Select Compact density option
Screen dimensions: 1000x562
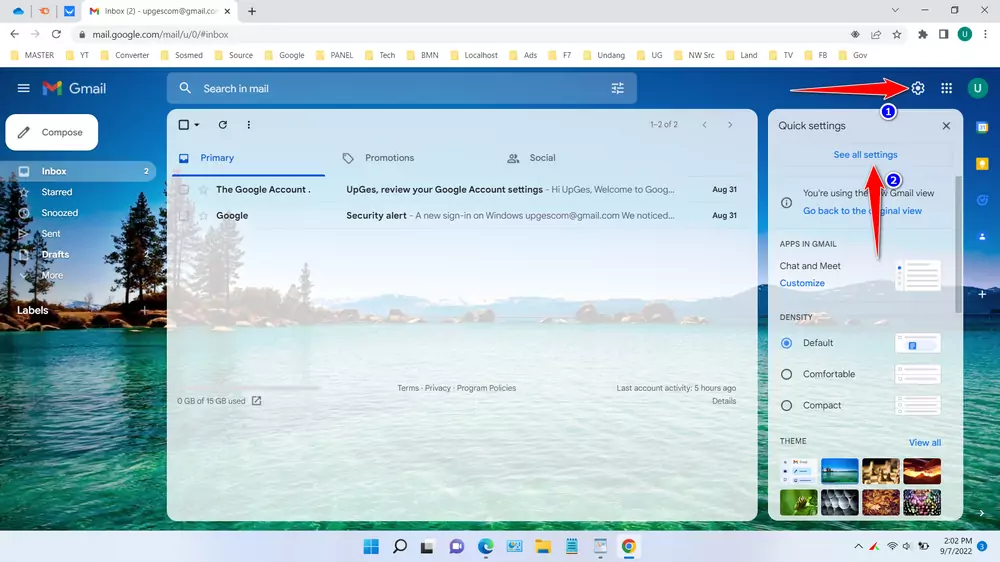pyautogui.click(x=786, y=406)
